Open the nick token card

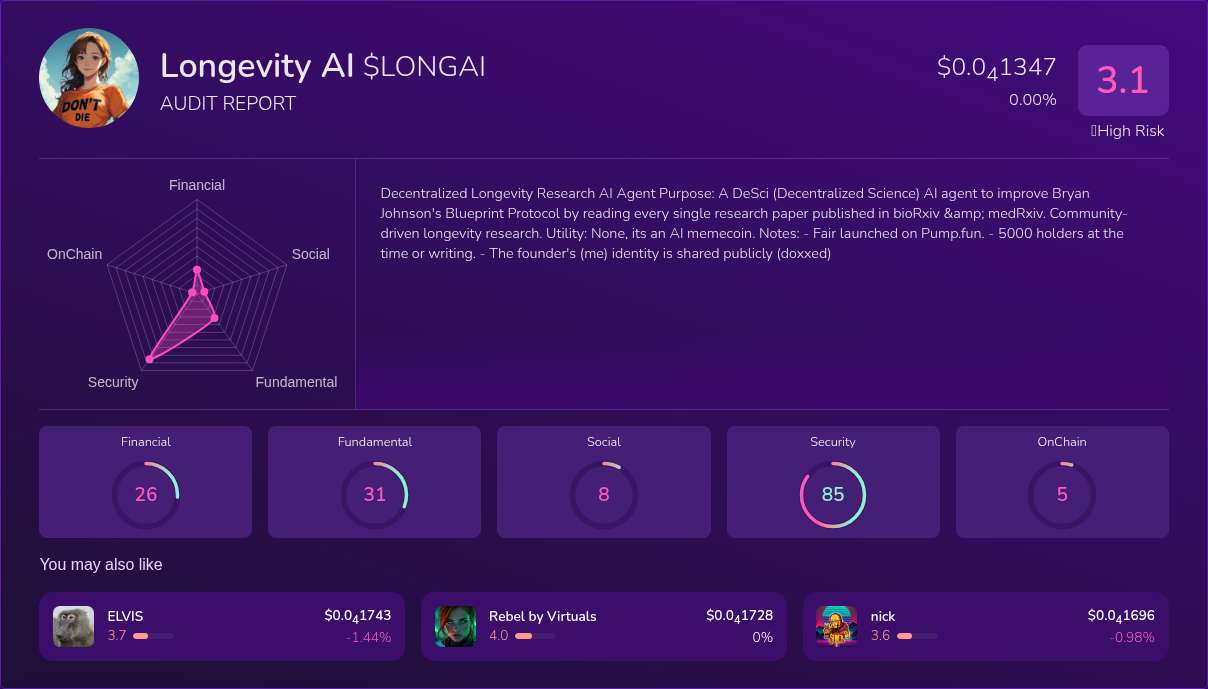(x=985, y=626)
